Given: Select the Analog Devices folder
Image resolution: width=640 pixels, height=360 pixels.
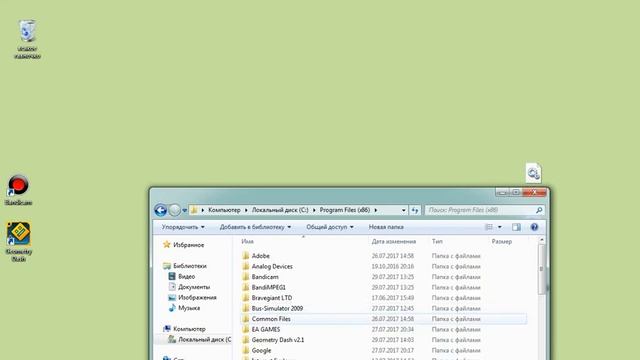Looking at the screenshot, I should coord(272,267).
